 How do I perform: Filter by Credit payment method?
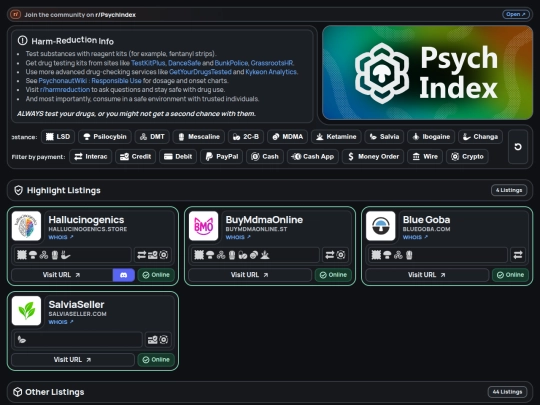(135, 157)
